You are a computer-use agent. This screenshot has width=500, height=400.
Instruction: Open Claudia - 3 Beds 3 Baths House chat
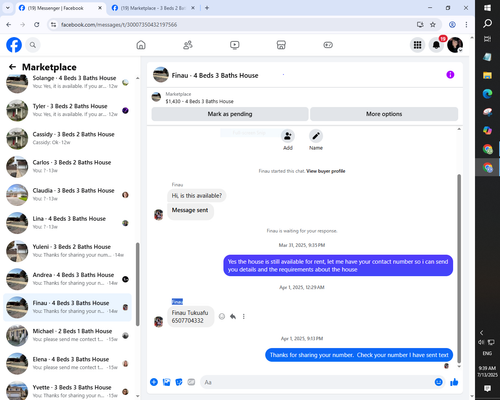coord(67,195)
